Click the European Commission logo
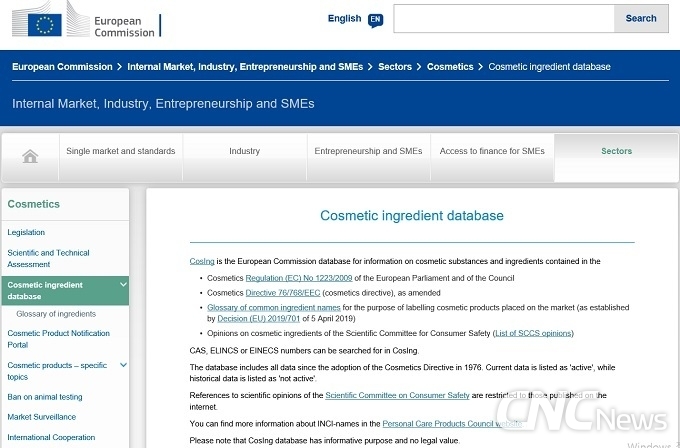Viewport: 680px width, 448px height. click(x=86, y=20)
